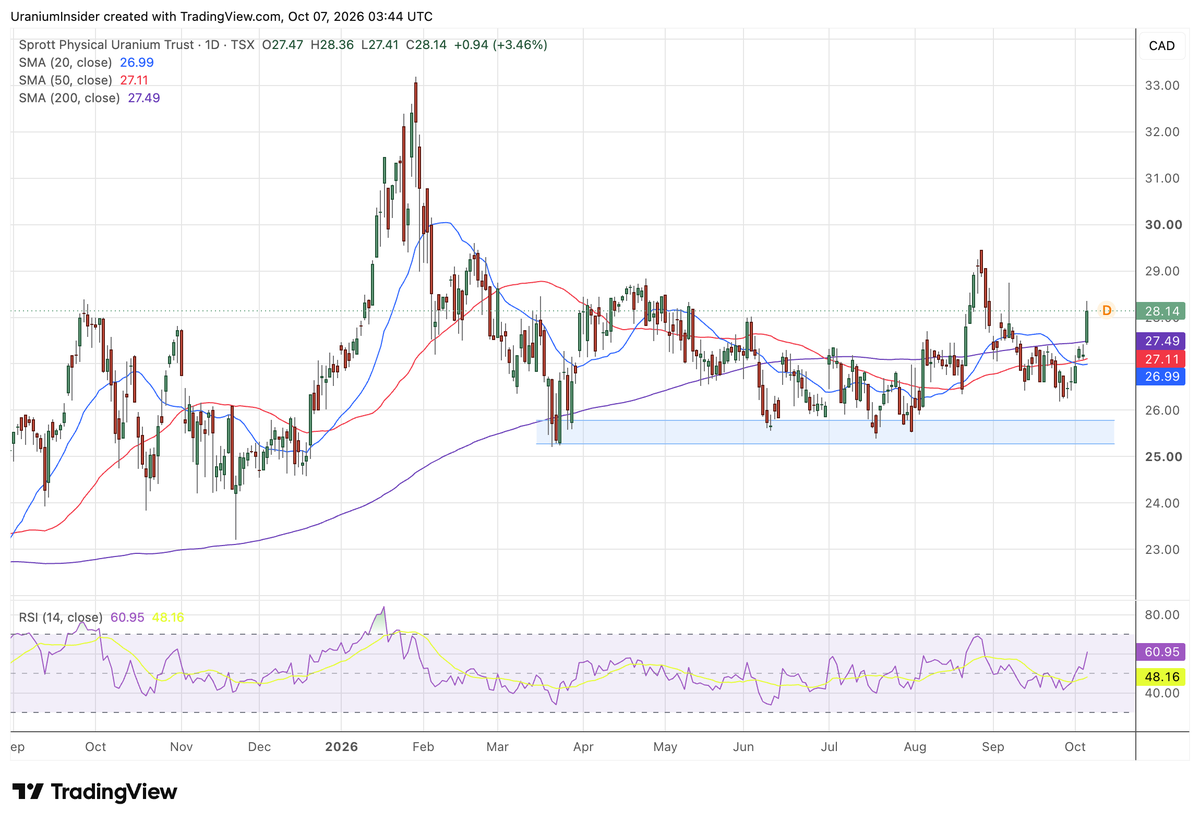The height and width of the screenshot is (823, 1200).
Task: Click the CAD currency label
Action: 1161,46
